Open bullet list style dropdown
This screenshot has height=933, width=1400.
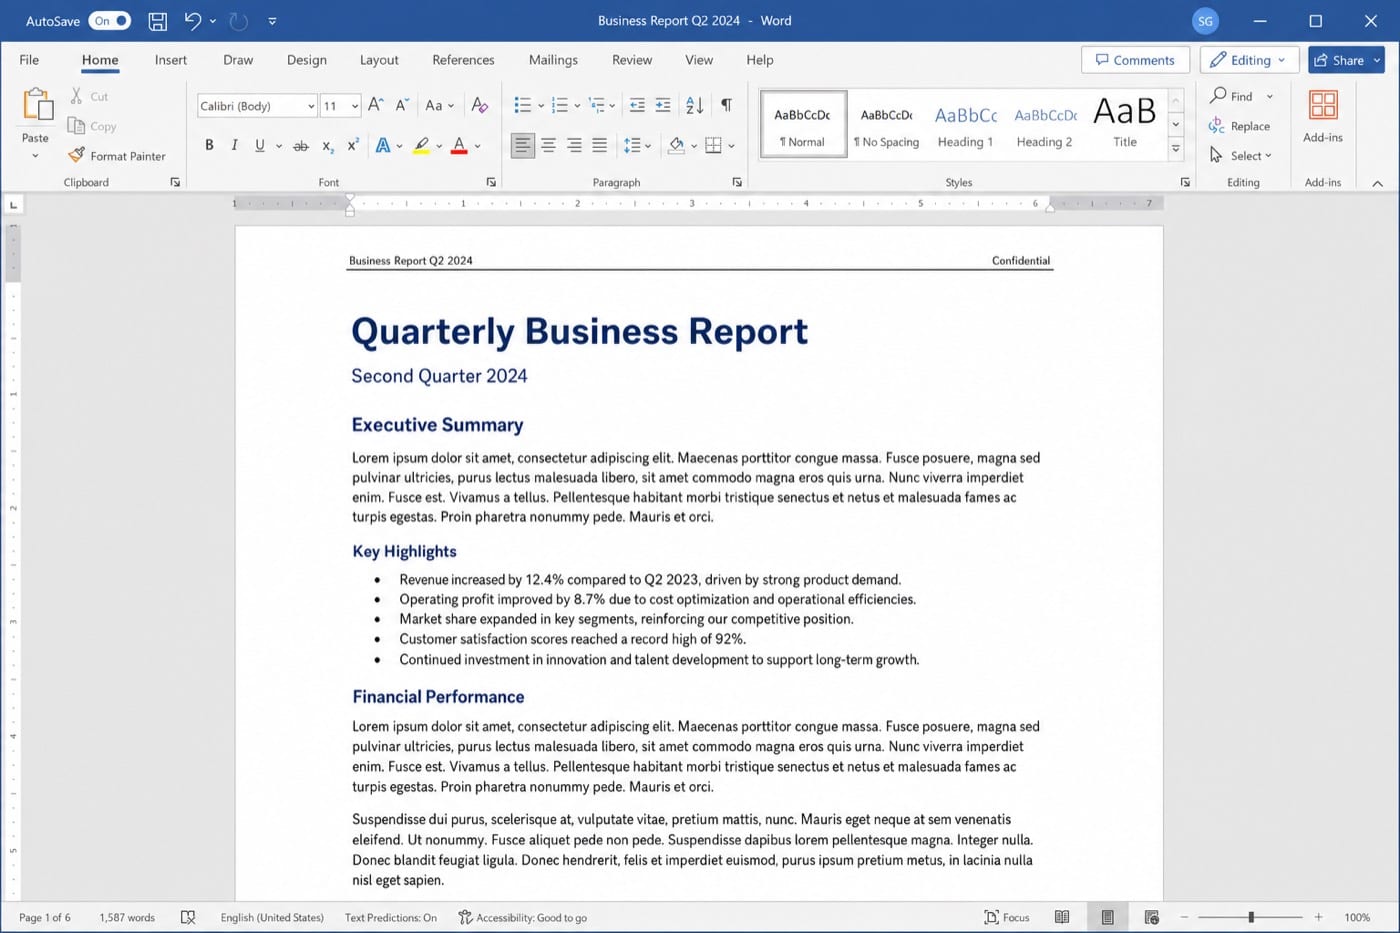(x=541, y=106)
